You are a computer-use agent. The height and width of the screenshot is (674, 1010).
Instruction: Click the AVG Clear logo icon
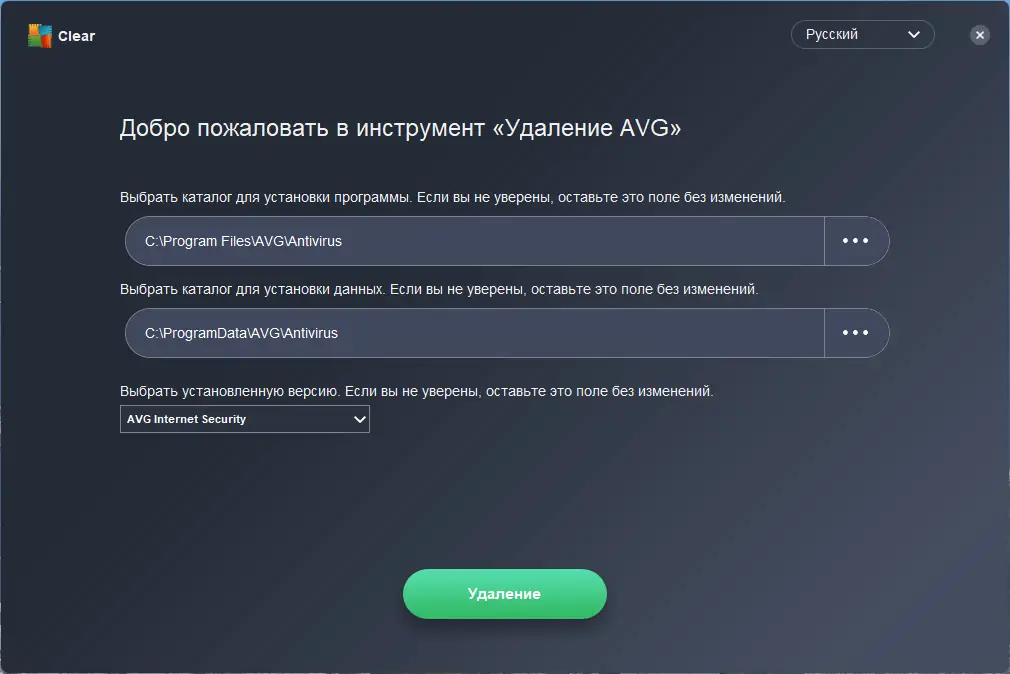point(40,36)
